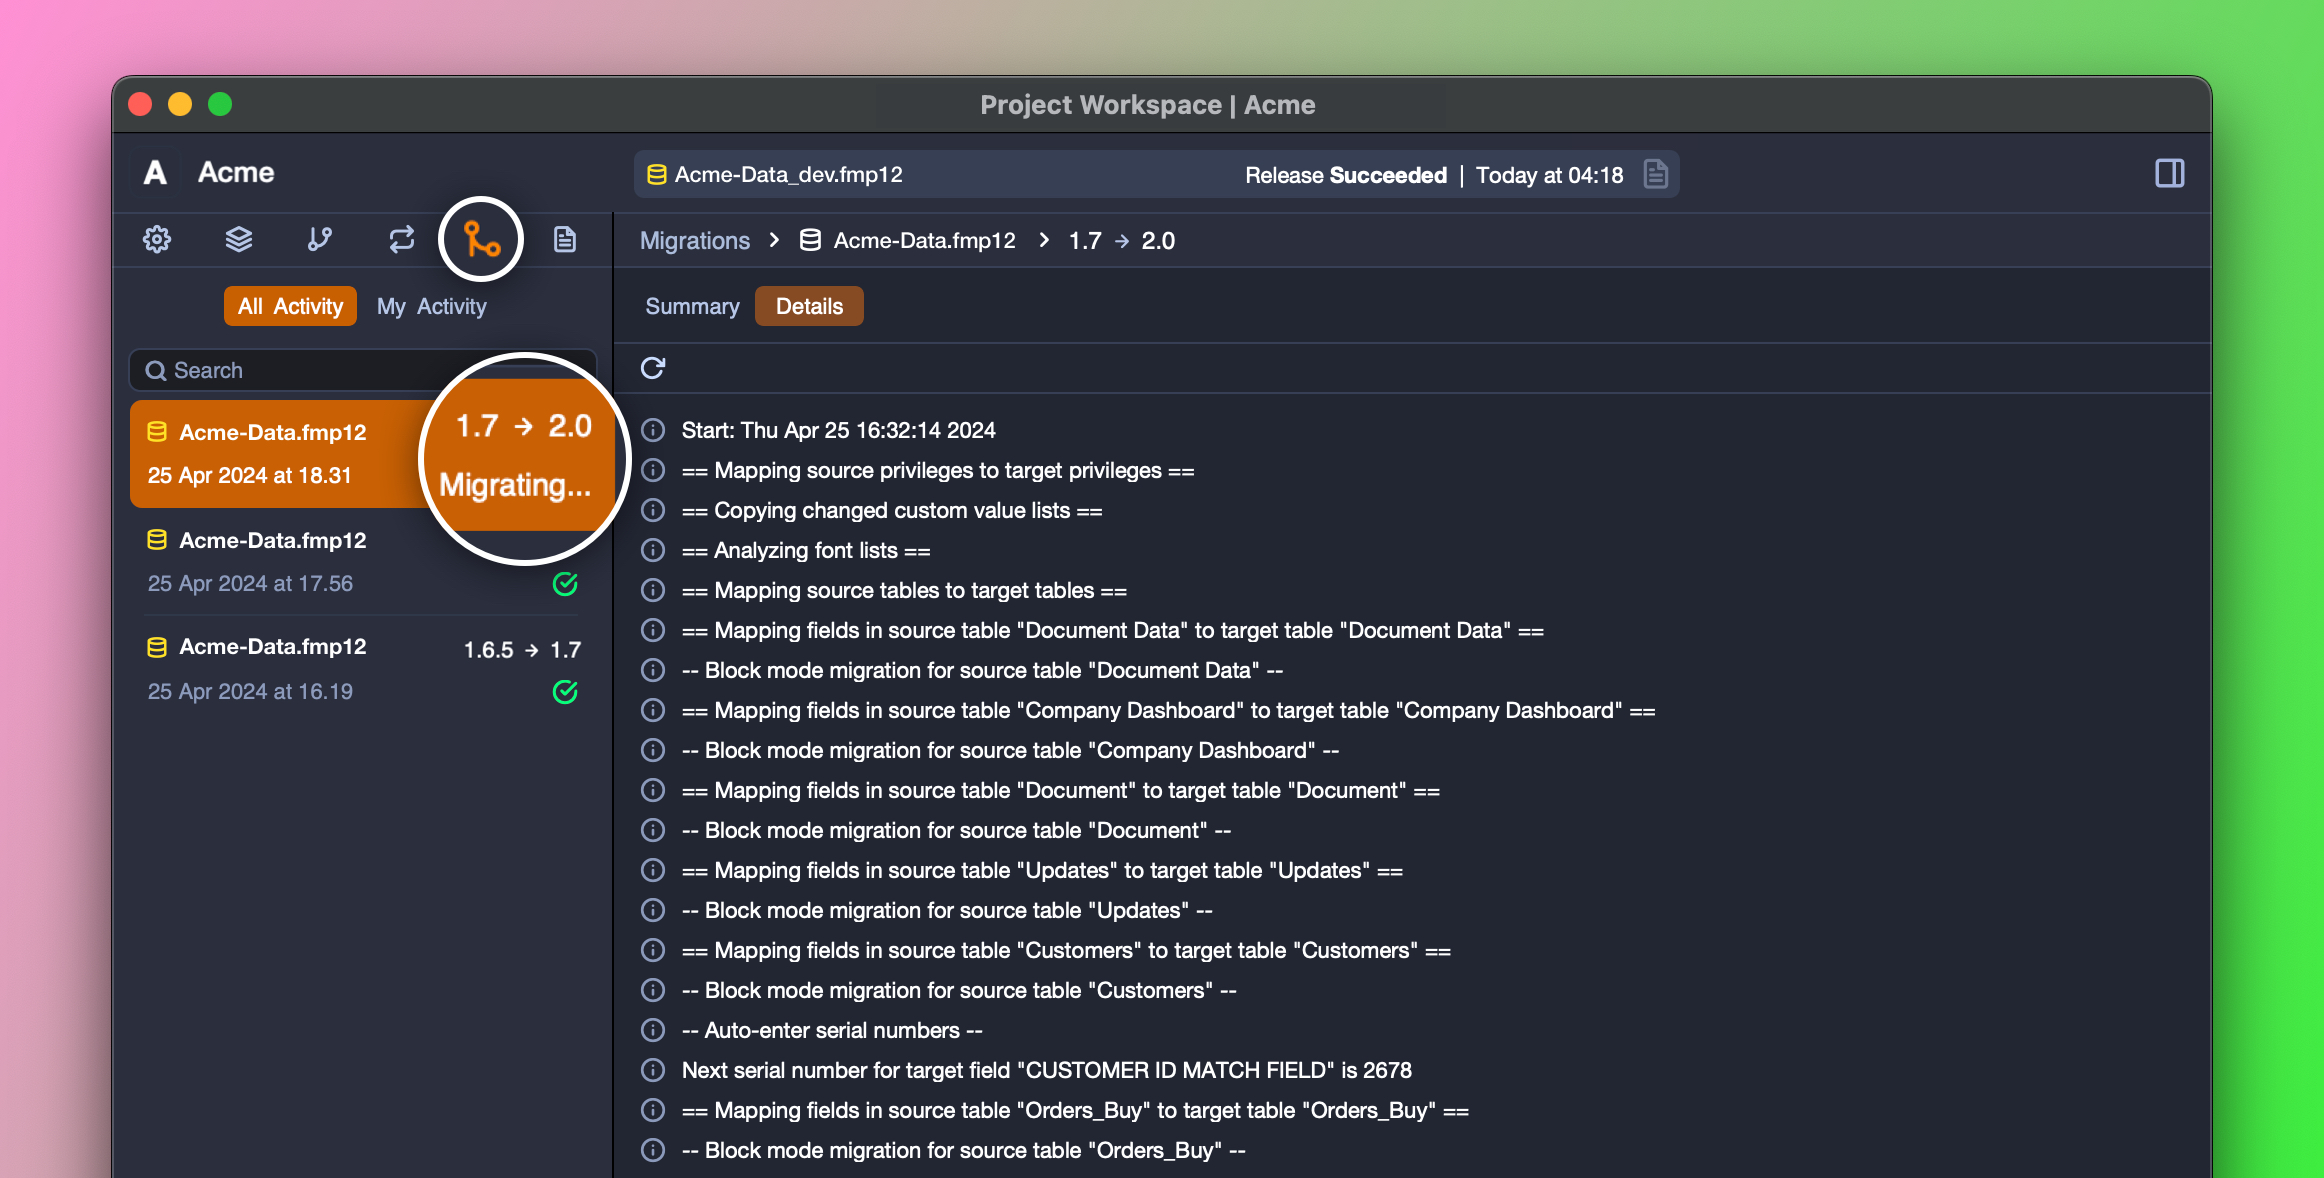Viewport: 2324px width, 1178px height.
Task: Open the 1.6.5 to 1.7 migration entry
Action: 362,669
